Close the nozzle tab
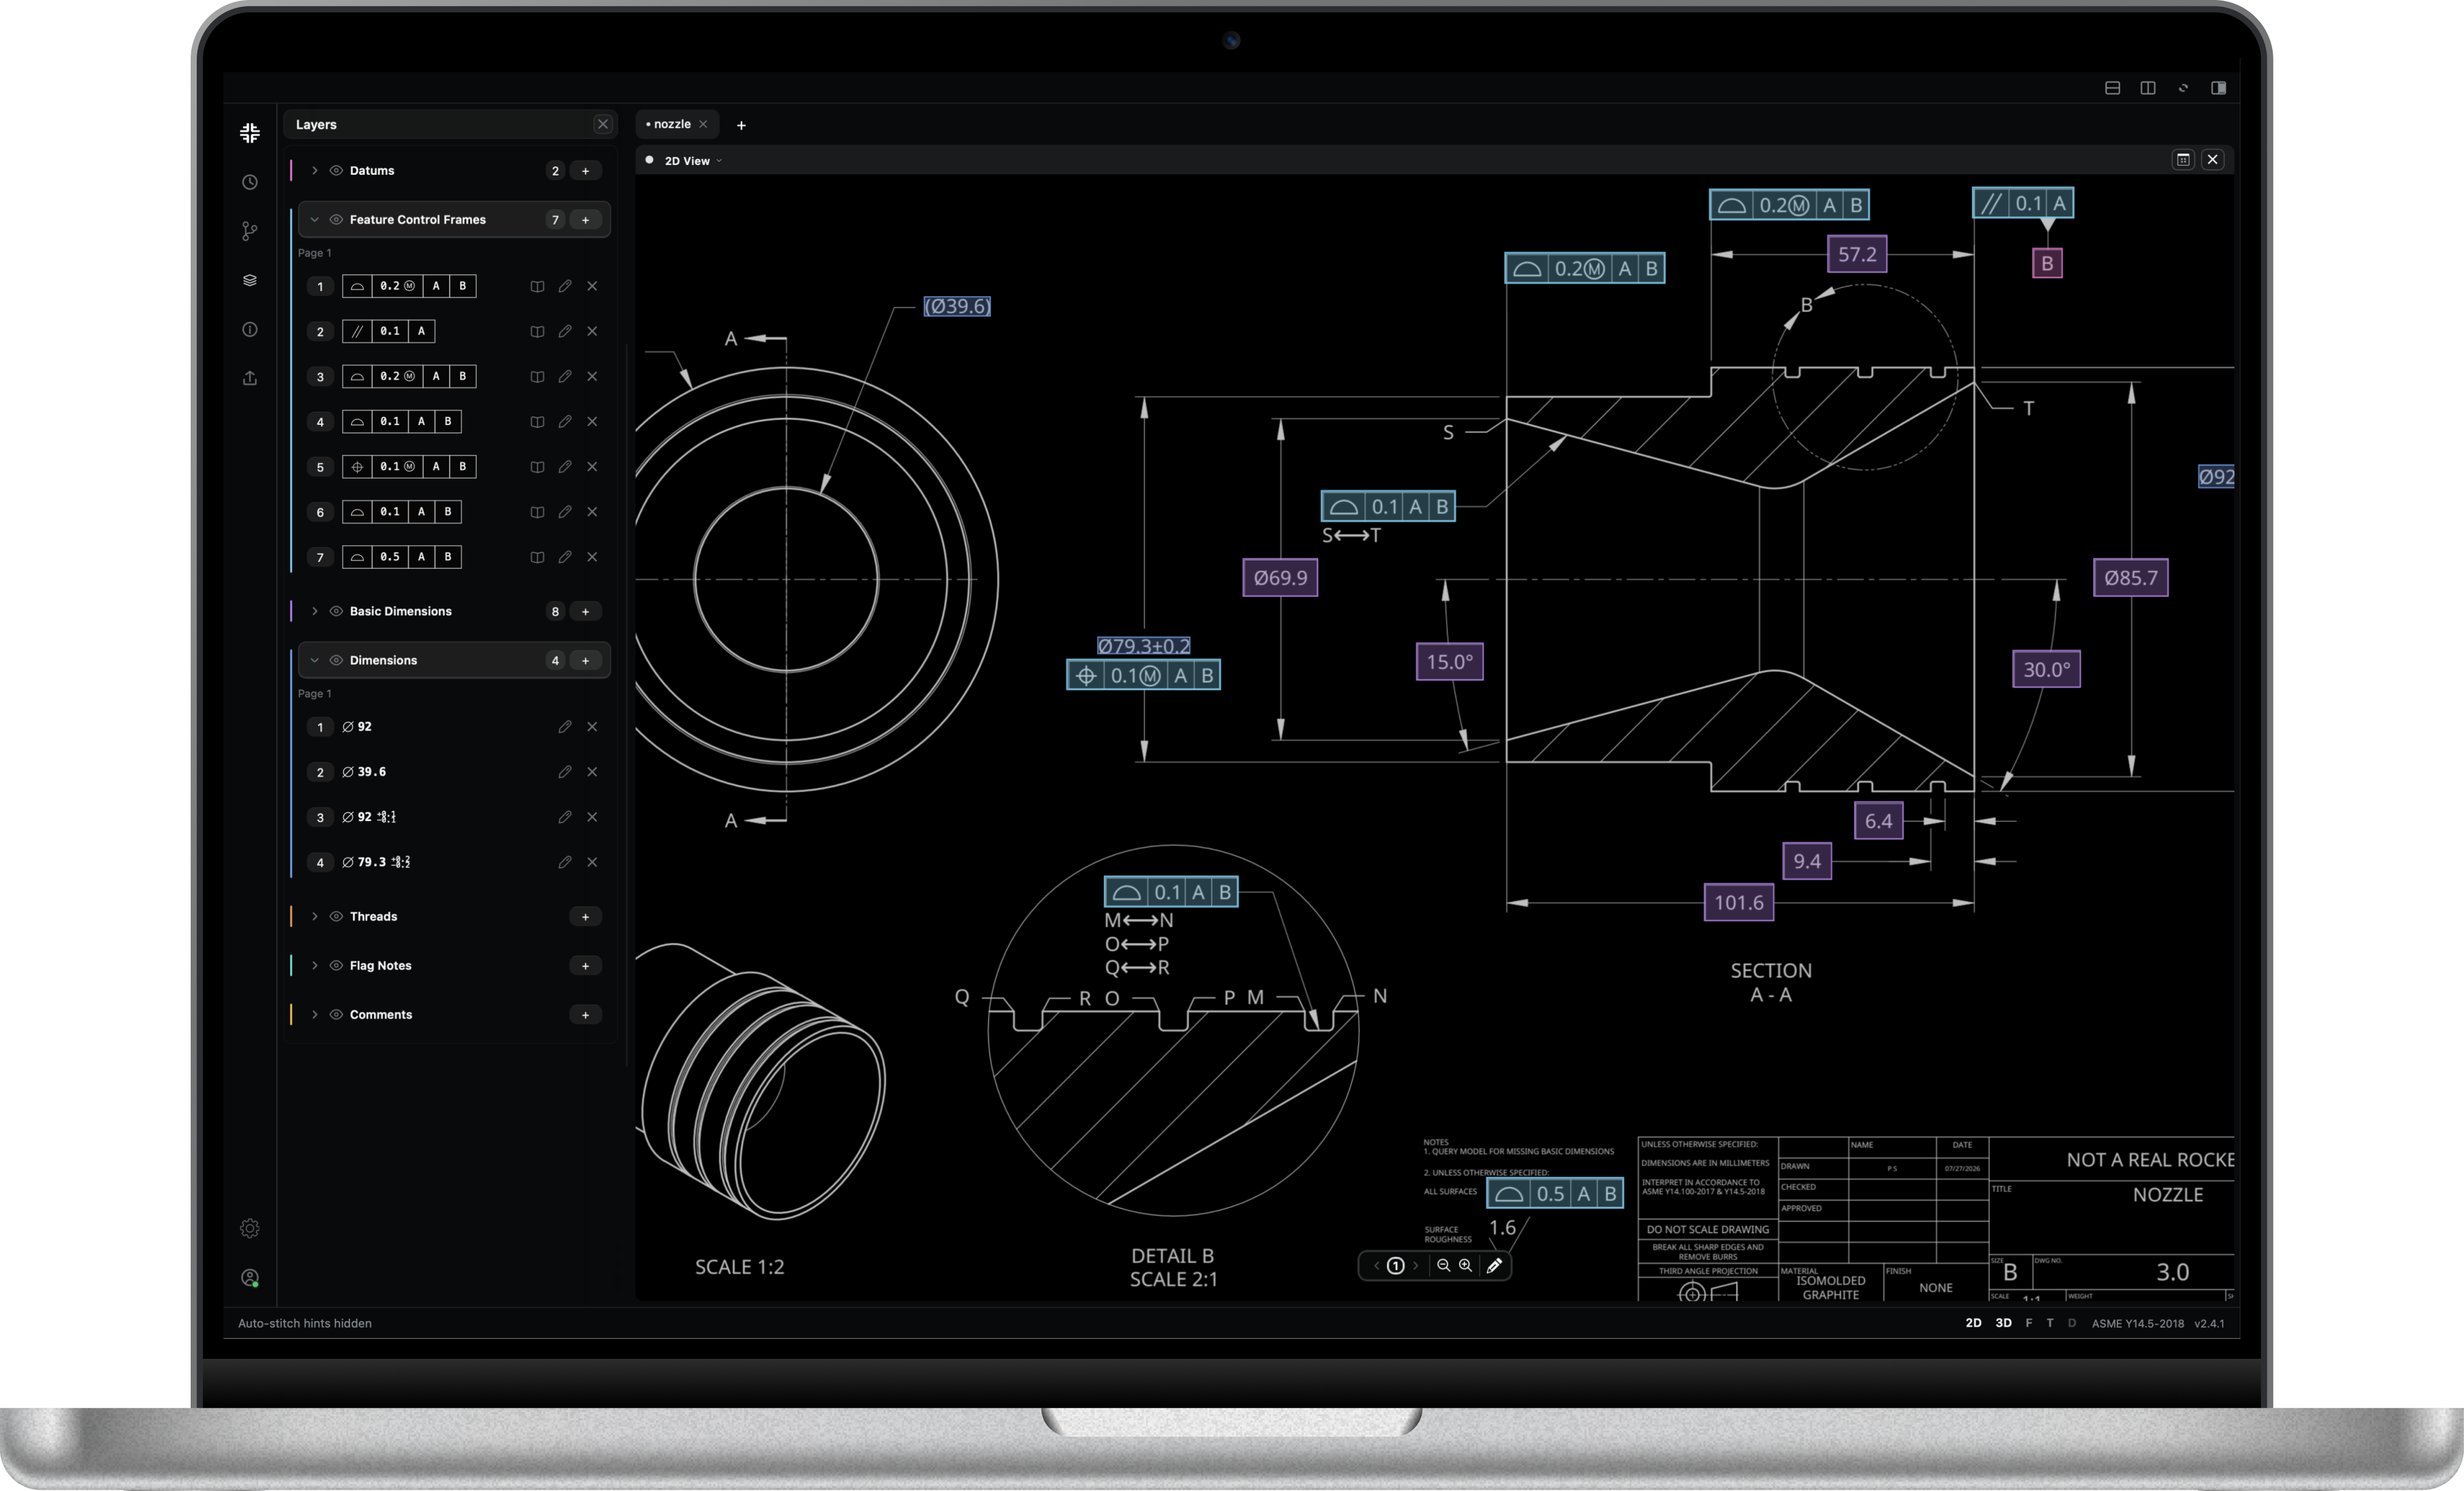2464x1491 pixels. tap(703, 124)
